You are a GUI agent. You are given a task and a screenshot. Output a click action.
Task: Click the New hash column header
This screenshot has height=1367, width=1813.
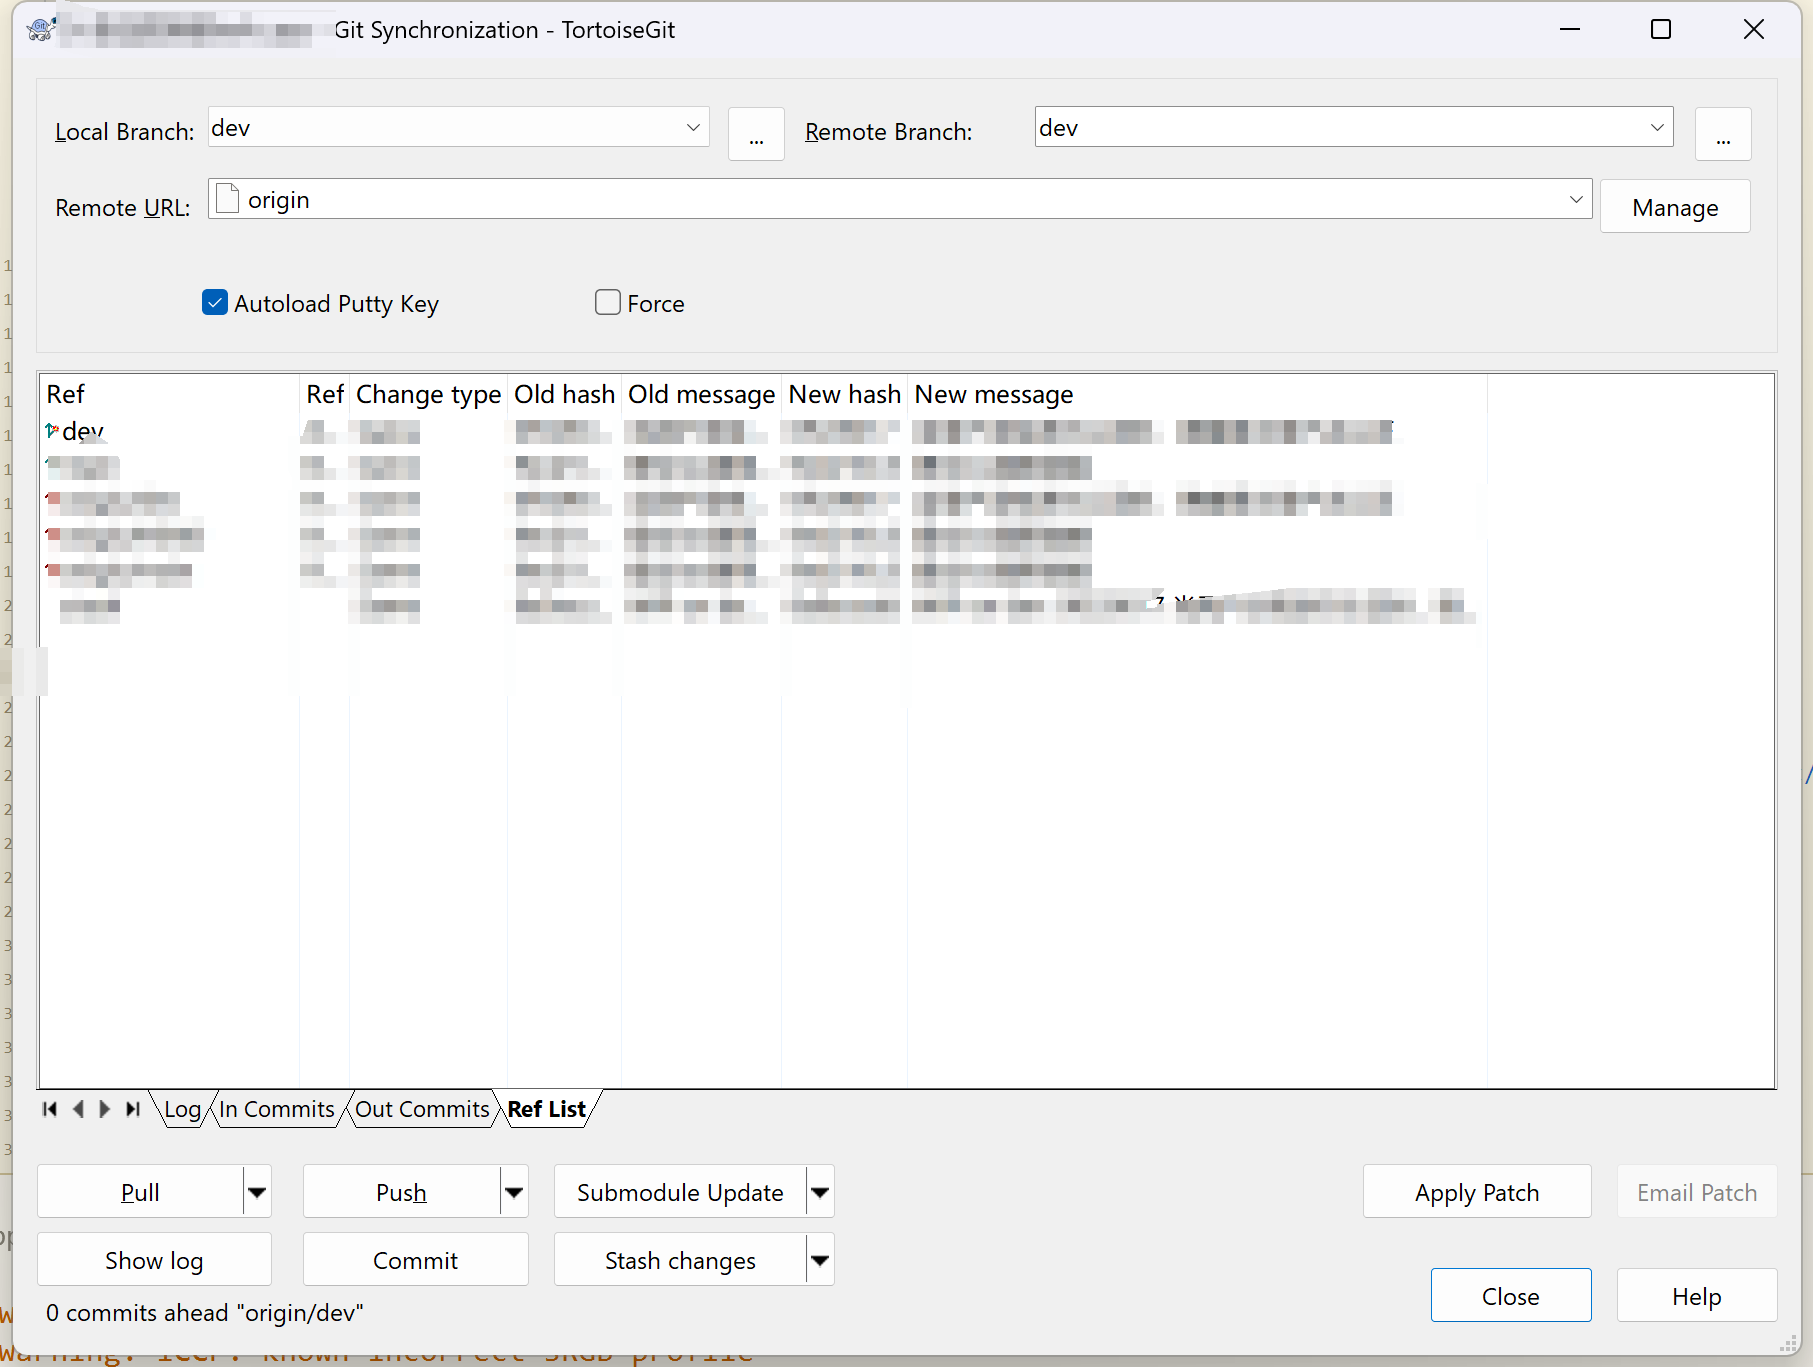click(844, 394)
